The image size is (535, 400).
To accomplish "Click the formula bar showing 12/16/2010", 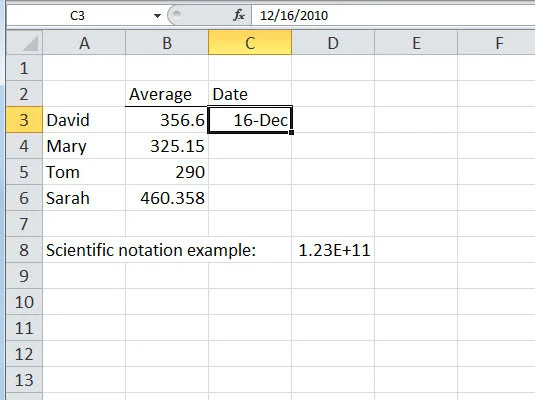I will pyautogui.click(x=393, y=16).
